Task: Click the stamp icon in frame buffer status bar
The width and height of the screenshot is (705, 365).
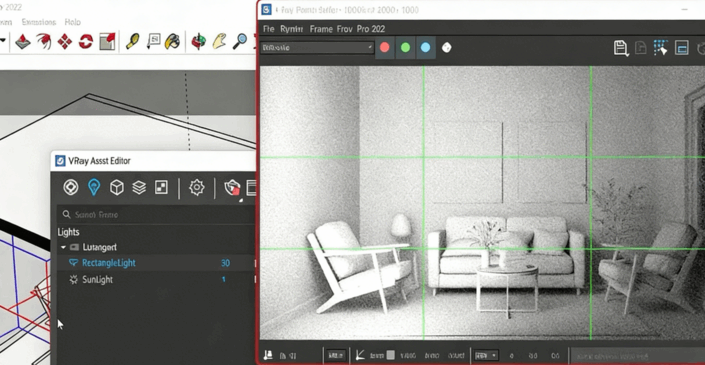Action: tap(268, 355)
